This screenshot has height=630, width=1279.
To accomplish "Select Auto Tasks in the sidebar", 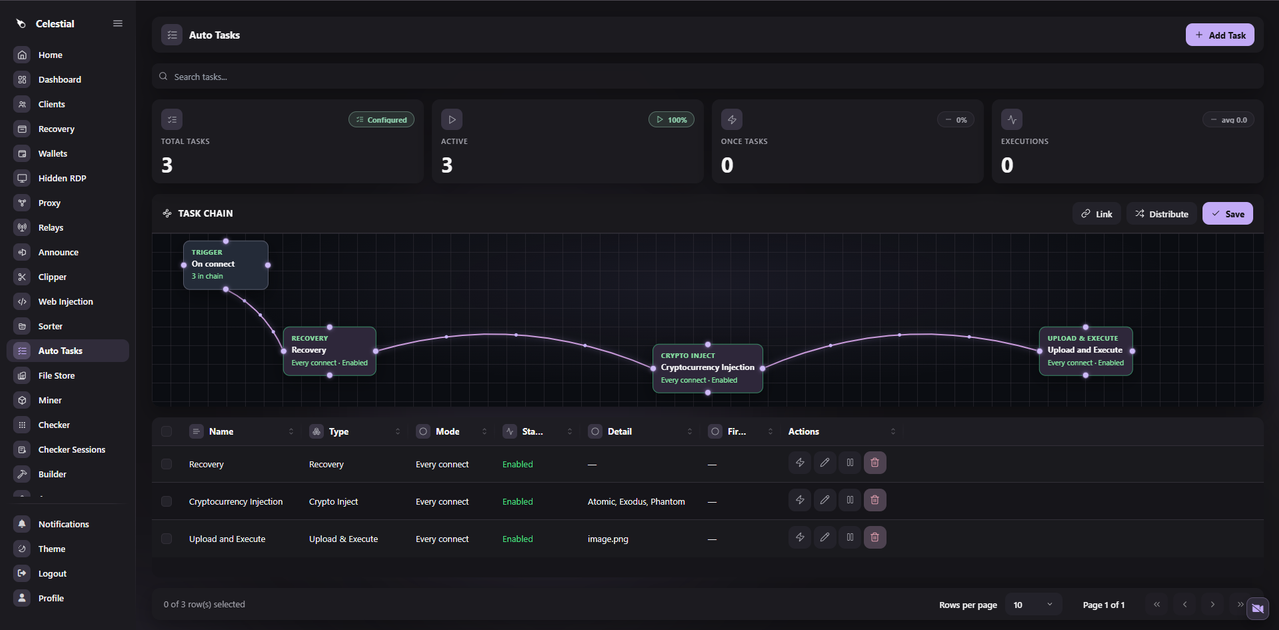I will pyautogui.click(x=68, y=351).
